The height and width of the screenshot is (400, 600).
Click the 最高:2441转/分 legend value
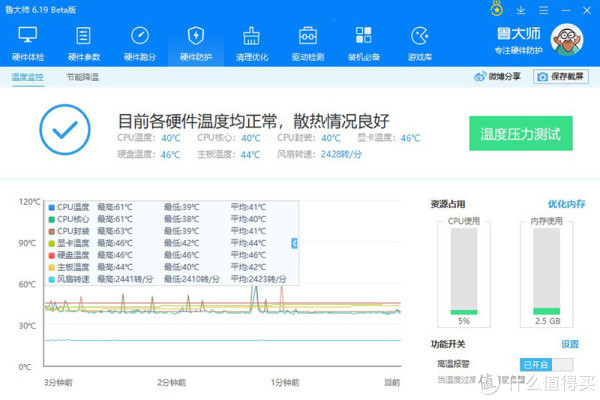pyautogui.click(x=125, y=279)
